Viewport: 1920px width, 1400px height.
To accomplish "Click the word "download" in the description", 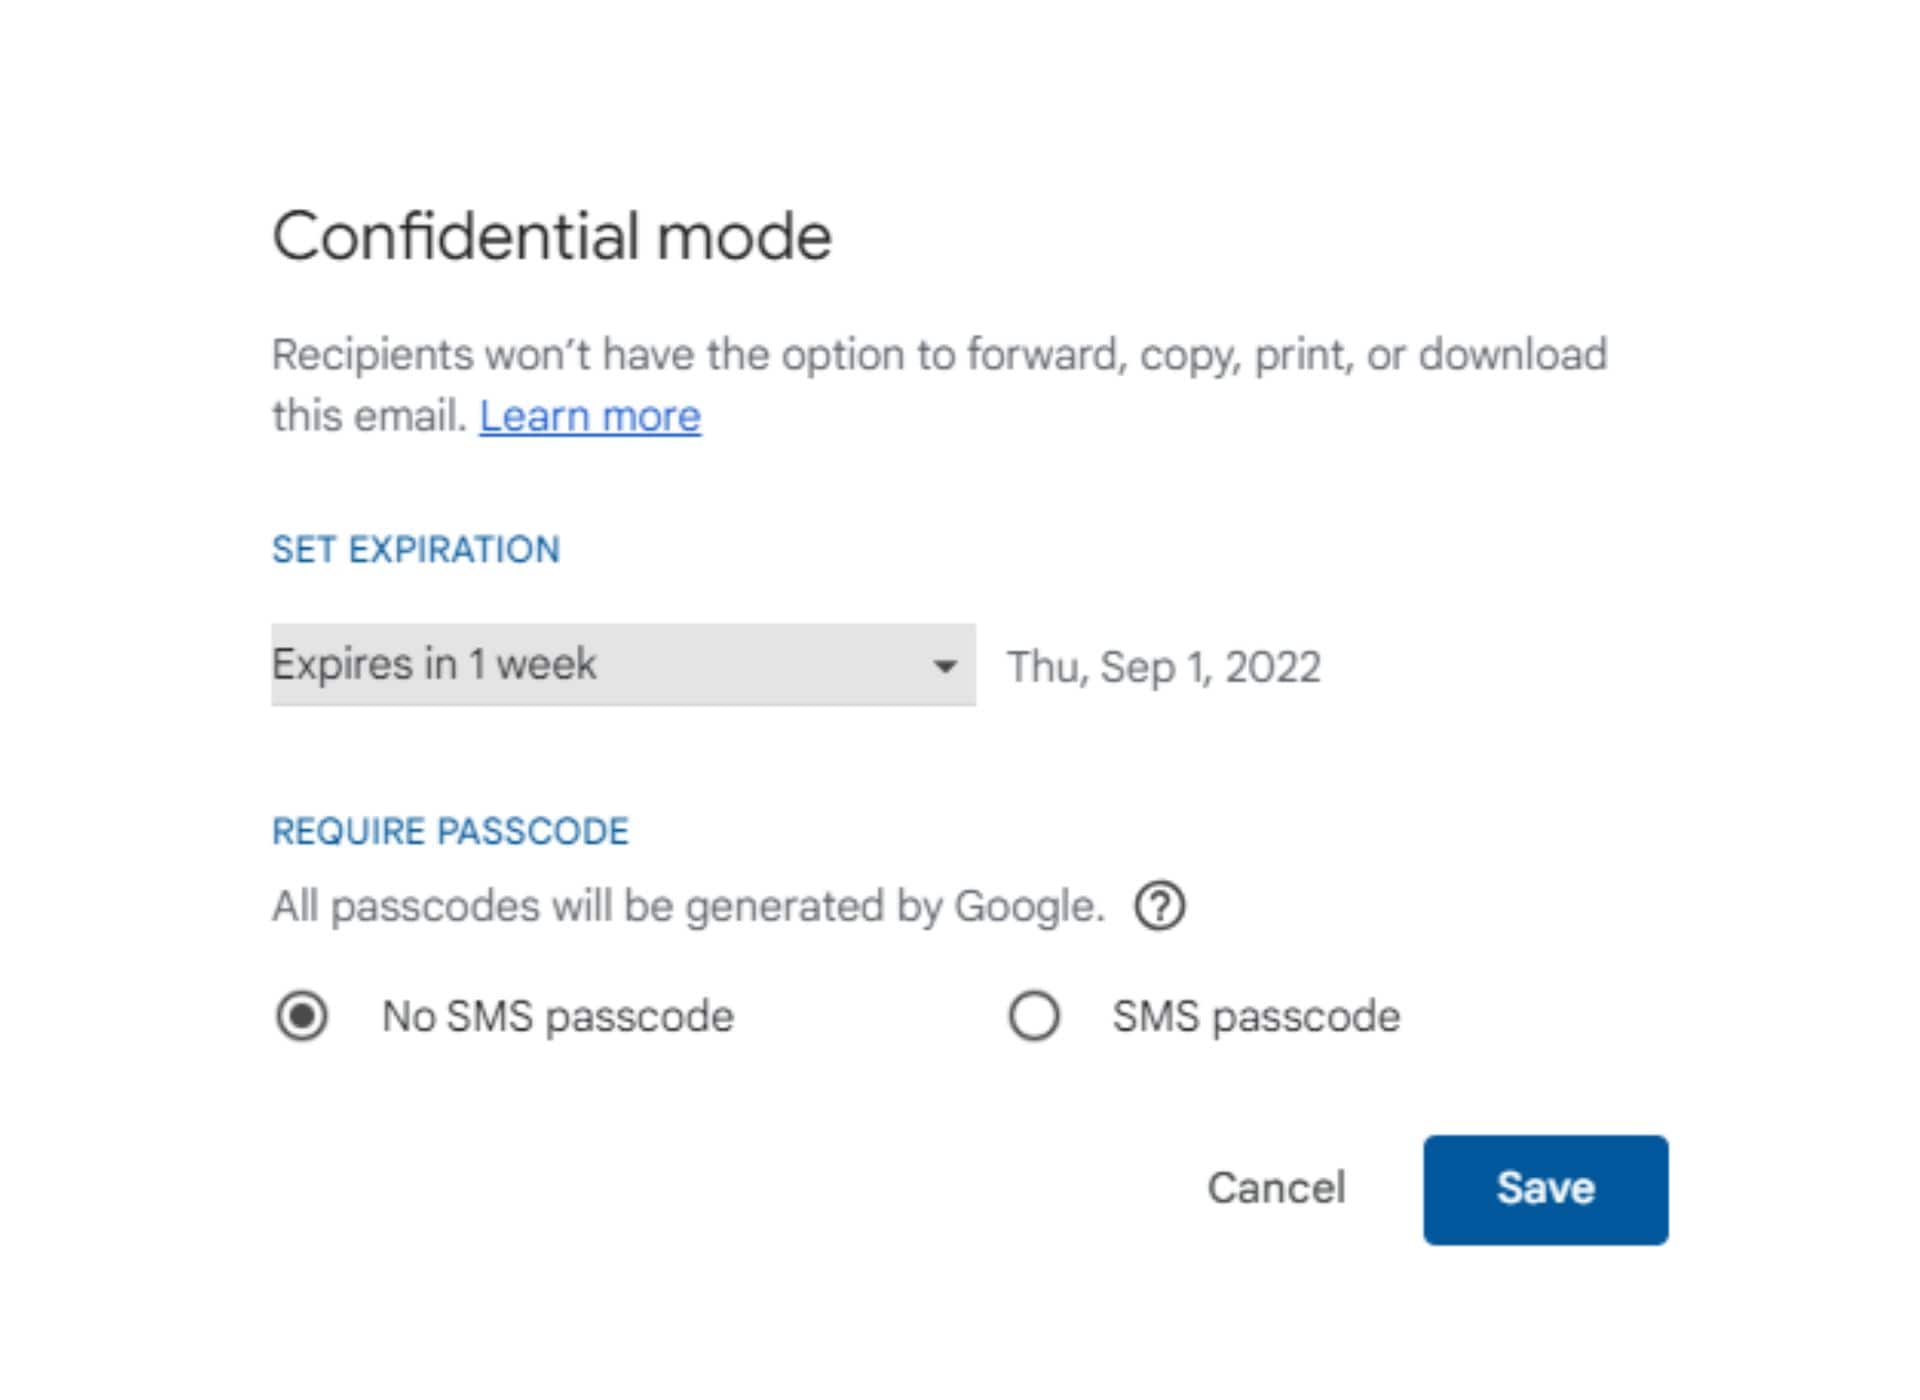I will tap(1512, 355).
